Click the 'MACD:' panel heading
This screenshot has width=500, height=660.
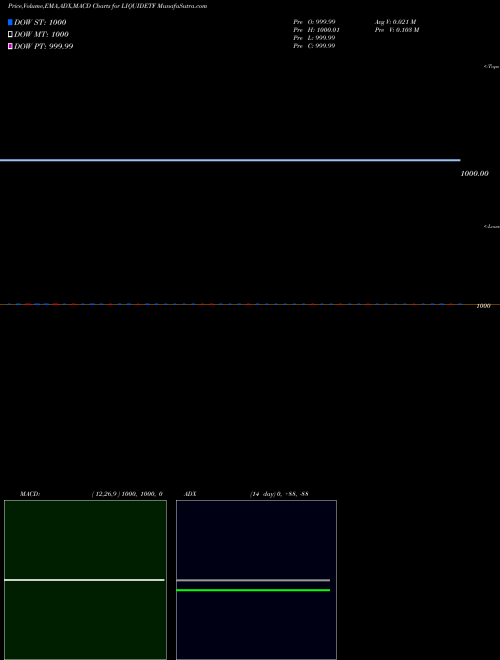[30, 494]
